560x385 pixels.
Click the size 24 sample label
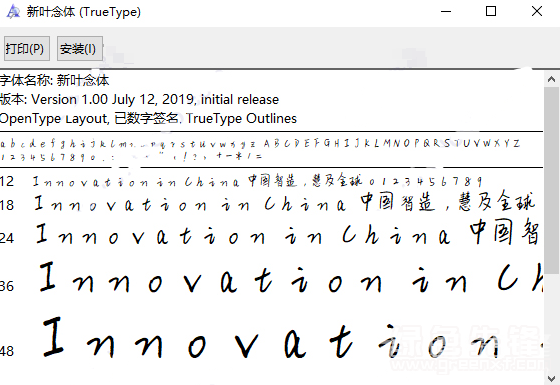click(7, 238)
